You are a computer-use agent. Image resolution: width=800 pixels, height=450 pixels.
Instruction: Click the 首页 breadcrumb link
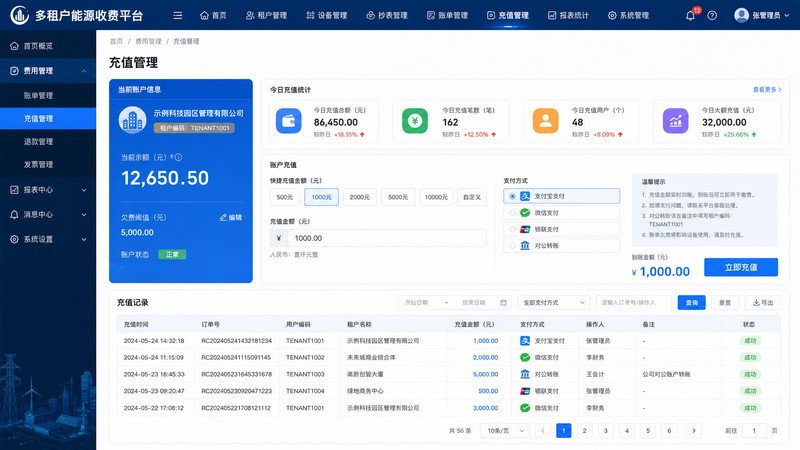[x=116, y=41]
